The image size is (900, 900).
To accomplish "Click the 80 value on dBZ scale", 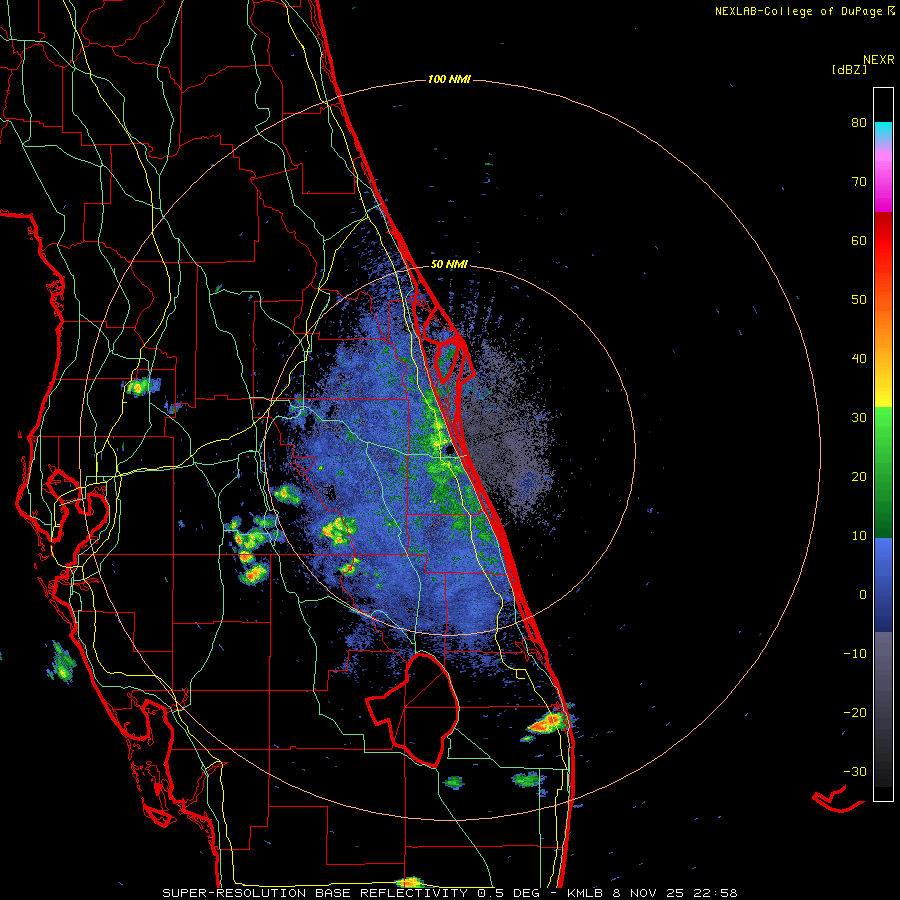I will click(859, 123).
